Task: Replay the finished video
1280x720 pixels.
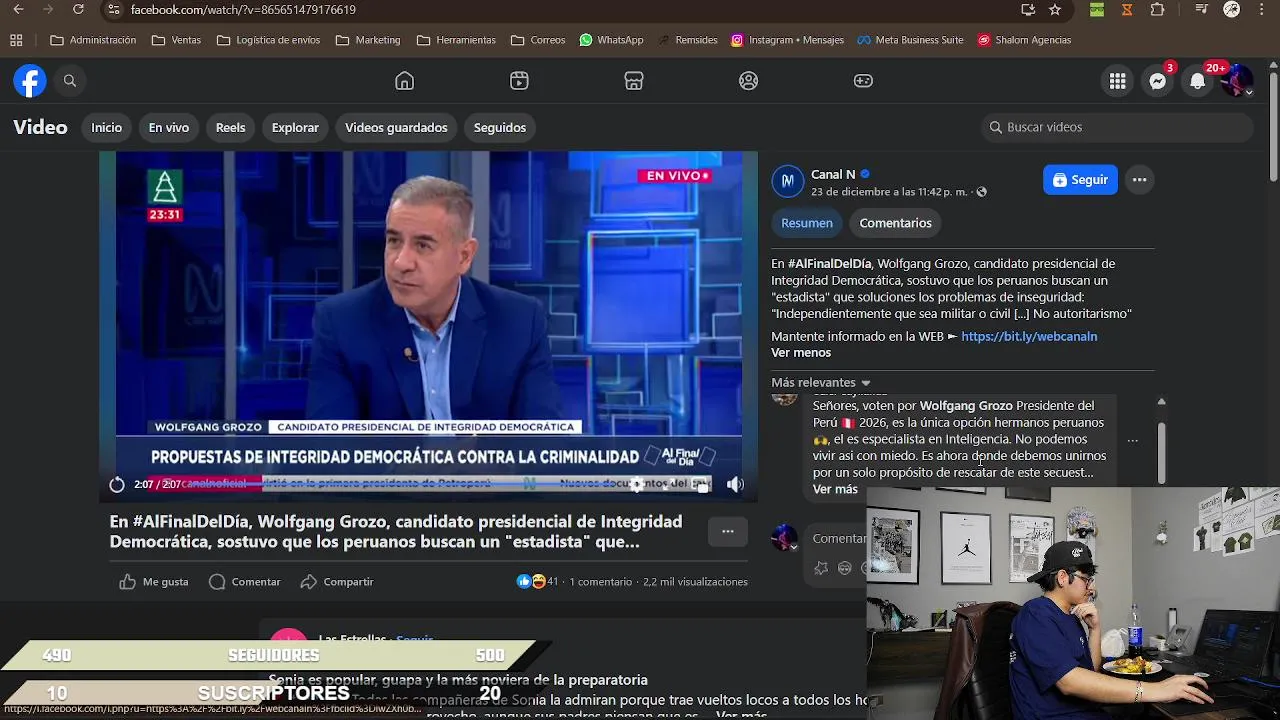Action: tap(117, 484)
